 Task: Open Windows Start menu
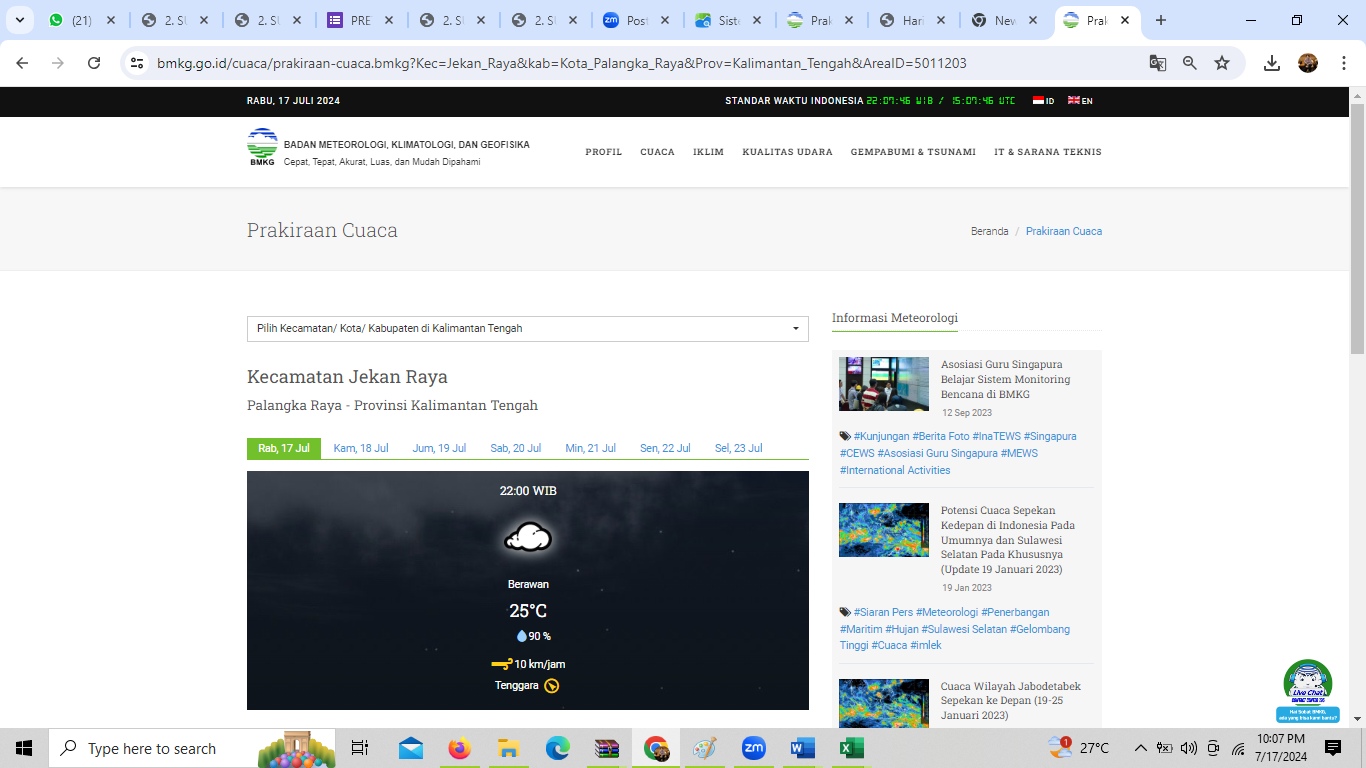point(24,748)
